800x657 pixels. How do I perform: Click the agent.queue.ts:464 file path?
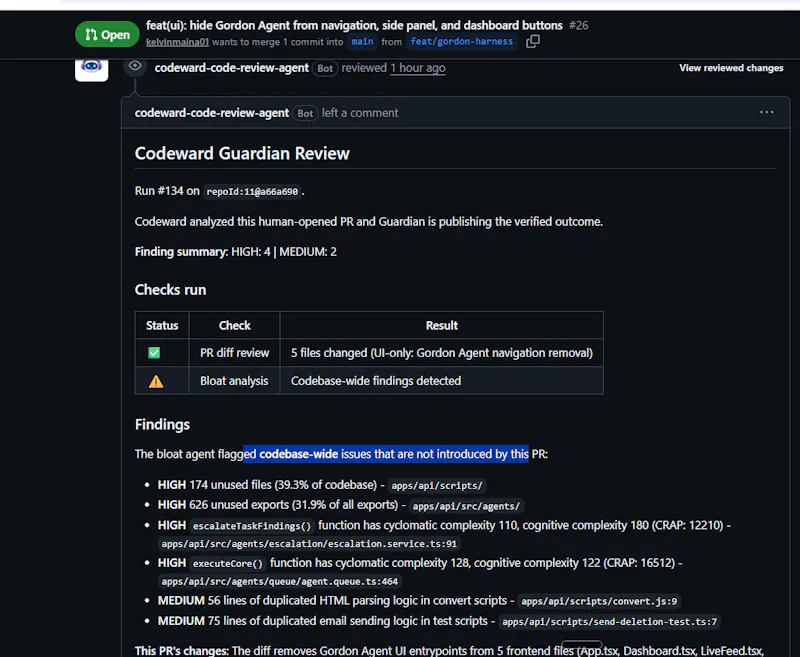point(279,582)
